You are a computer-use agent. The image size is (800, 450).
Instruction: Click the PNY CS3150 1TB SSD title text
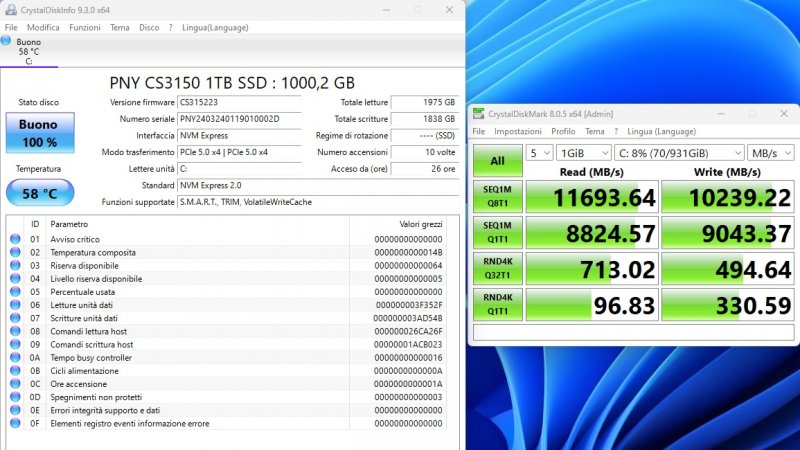click(232, 83)
